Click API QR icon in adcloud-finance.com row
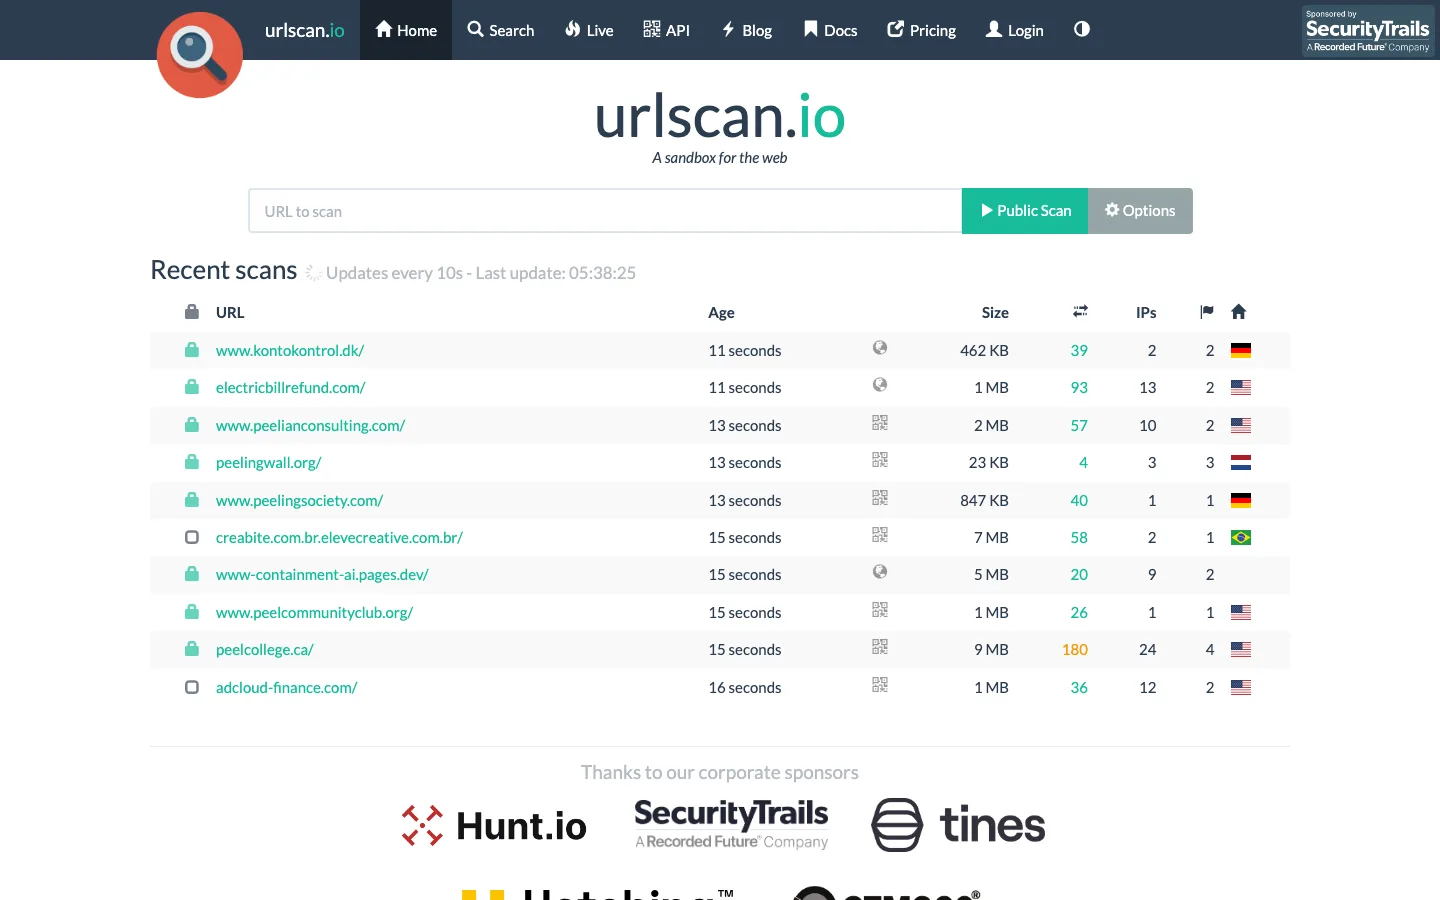Screen dimensions: 1440x900 880,685
